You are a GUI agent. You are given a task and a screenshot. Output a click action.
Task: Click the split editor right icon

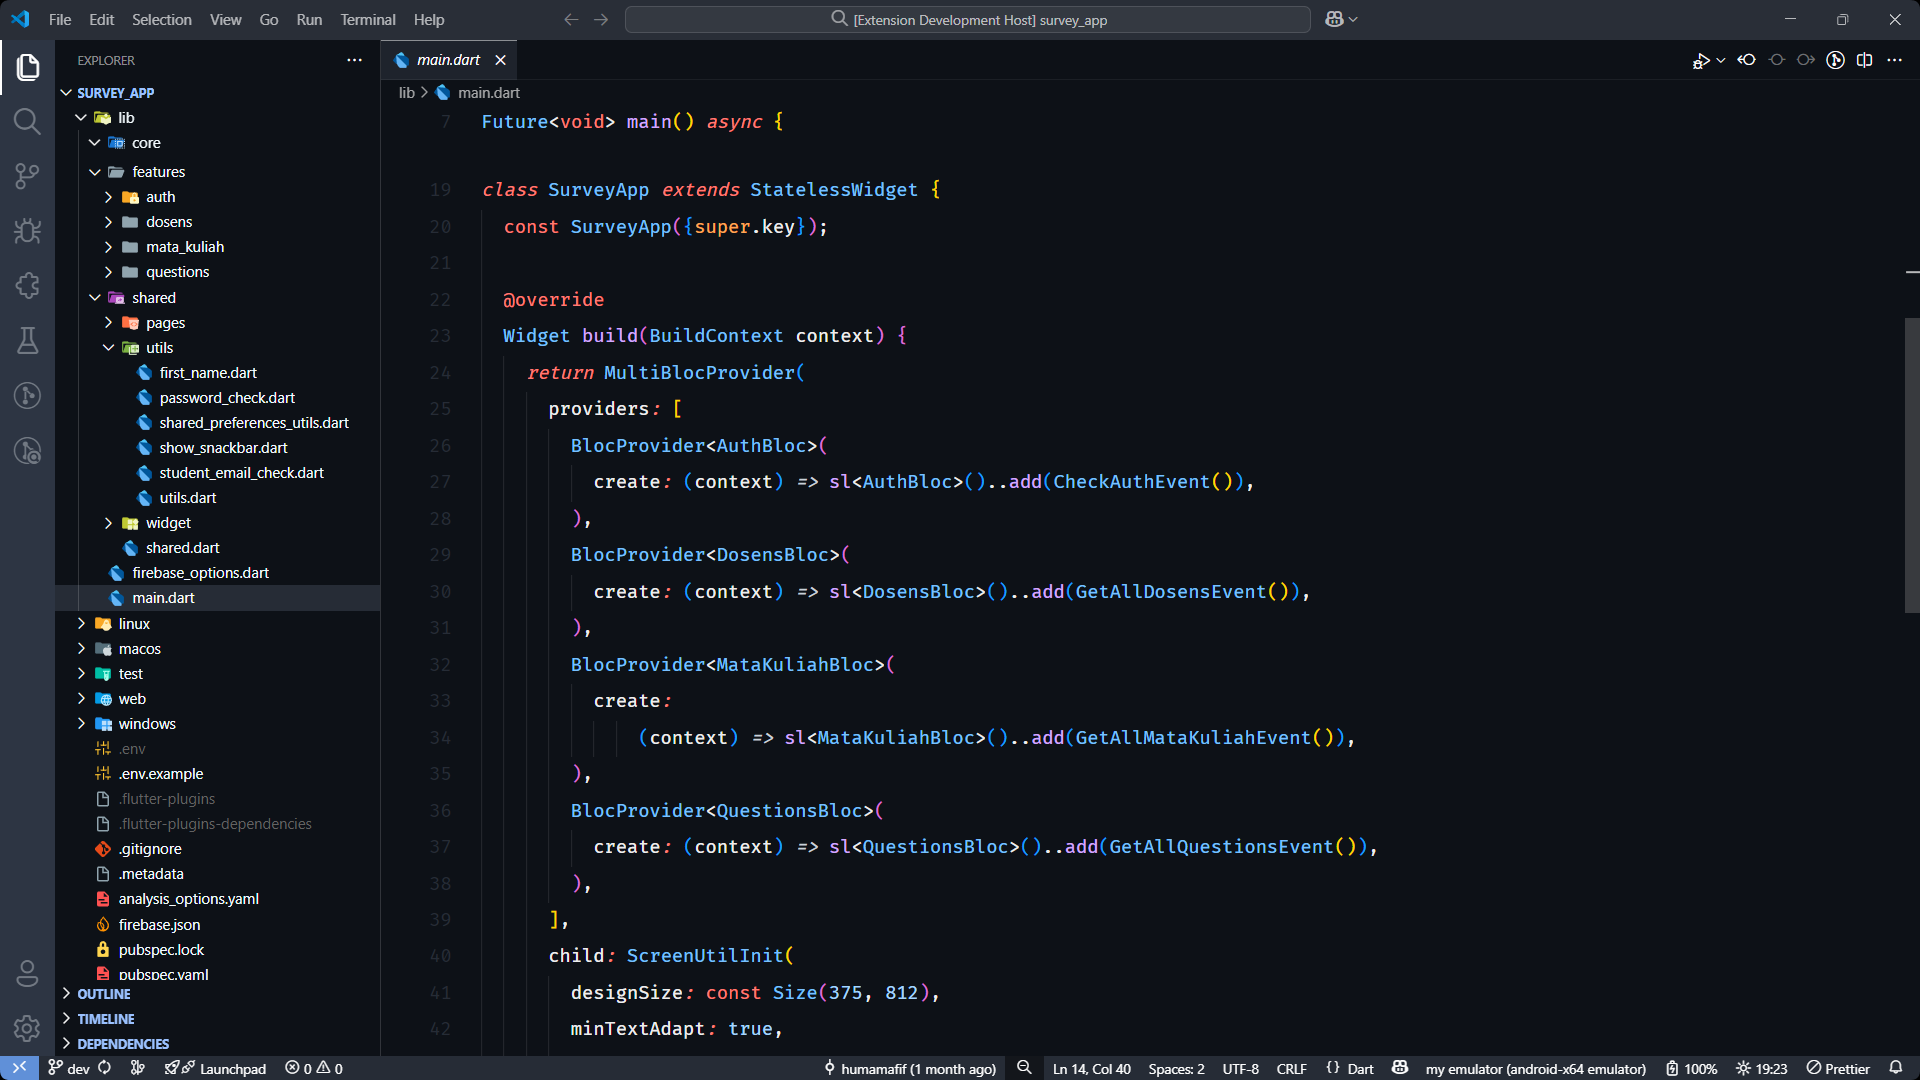point(1864,60)
